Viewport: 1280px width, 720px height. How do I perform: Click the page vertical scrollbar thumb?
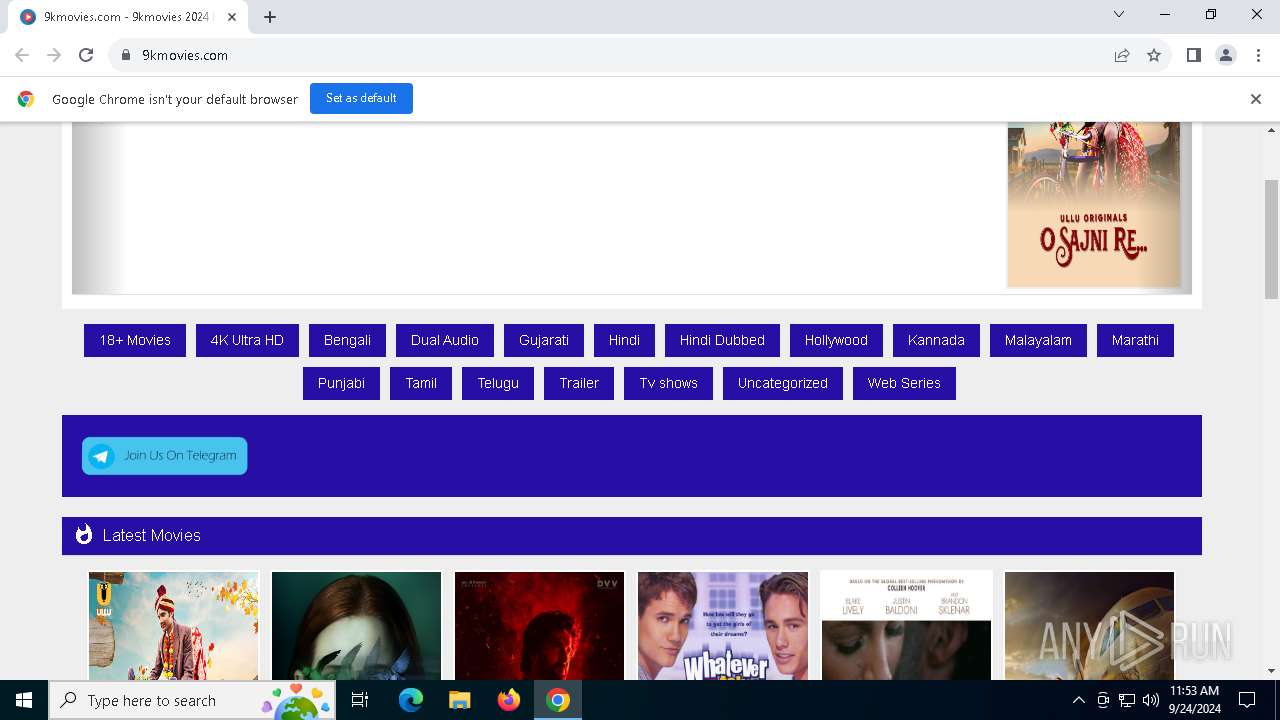pyautogui.click(x=1272, y=239)
